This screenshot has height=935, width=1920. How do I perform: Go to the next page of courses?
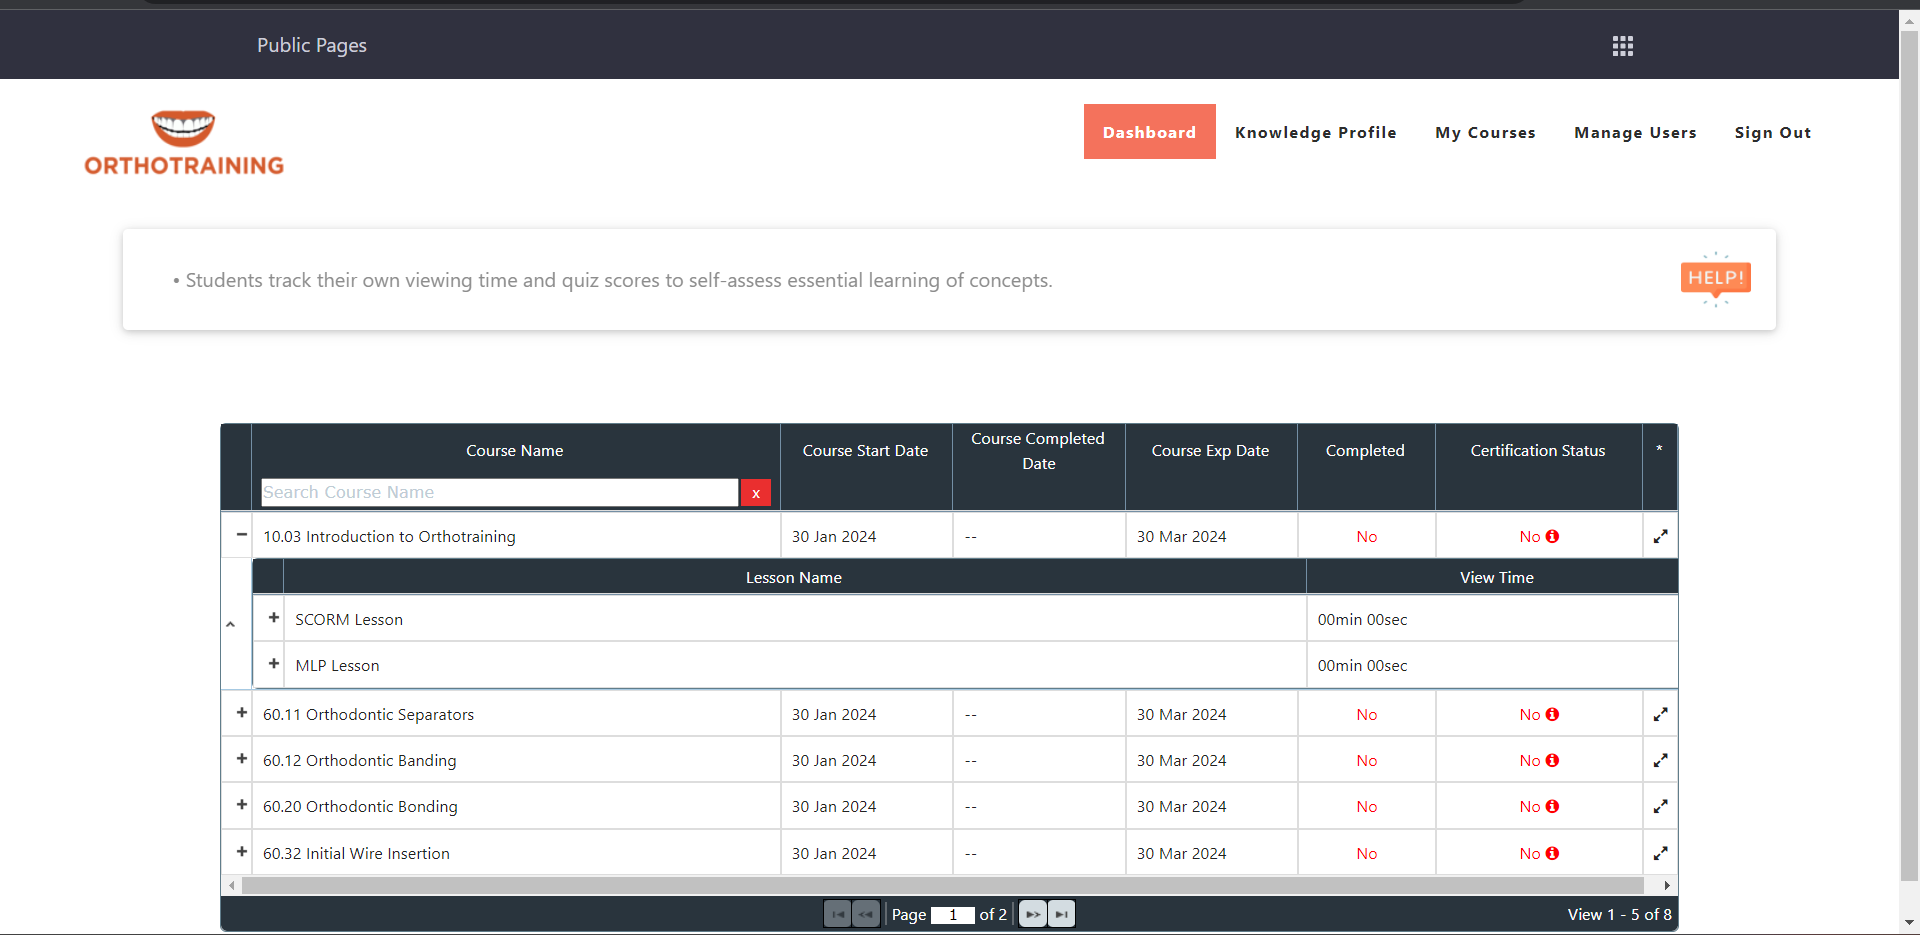[x=1033, y=914]
